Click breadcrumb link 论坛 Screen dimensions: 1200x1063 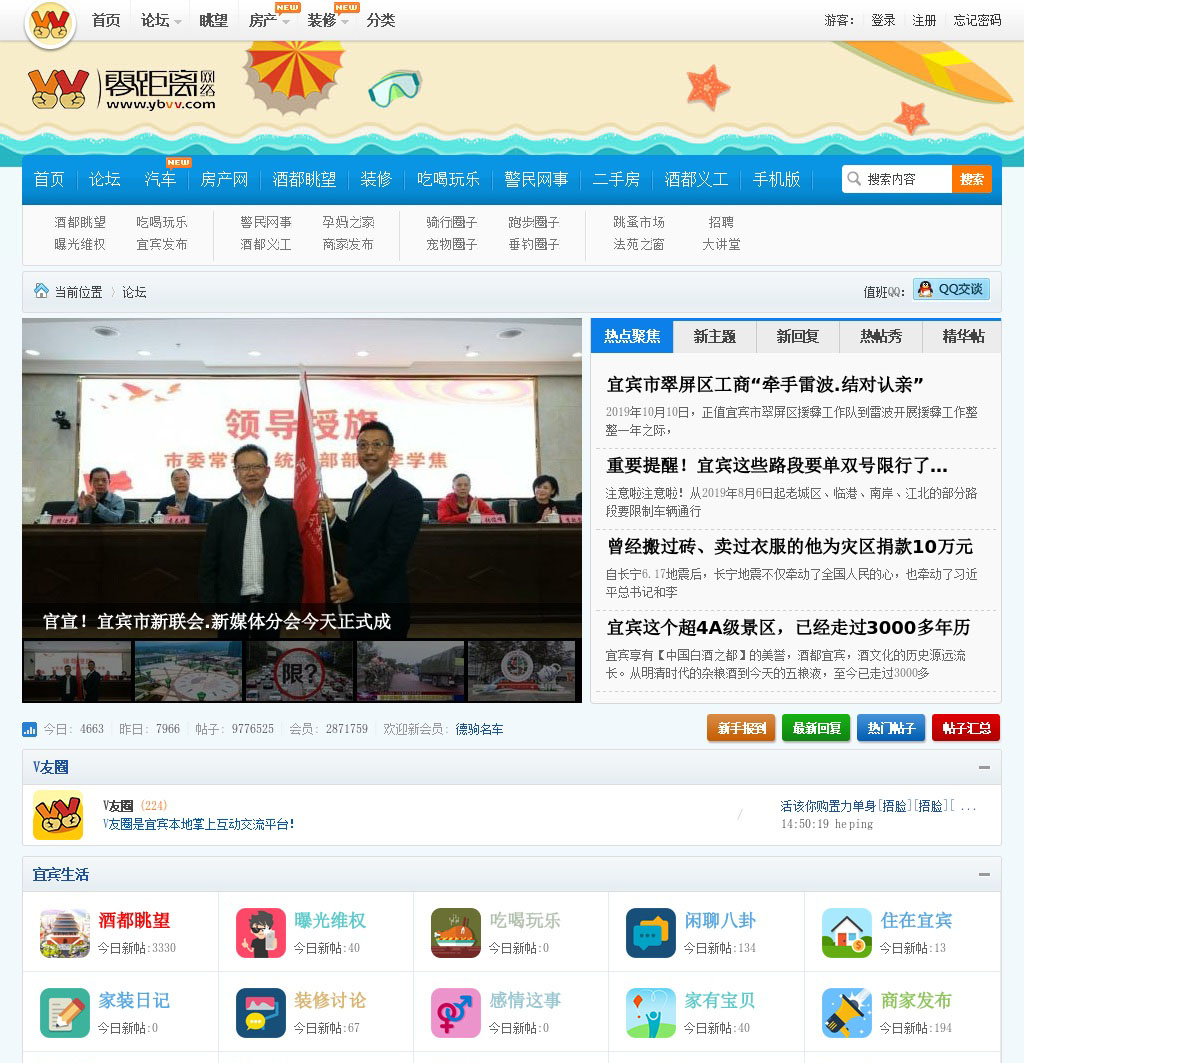tap(134, 292)
